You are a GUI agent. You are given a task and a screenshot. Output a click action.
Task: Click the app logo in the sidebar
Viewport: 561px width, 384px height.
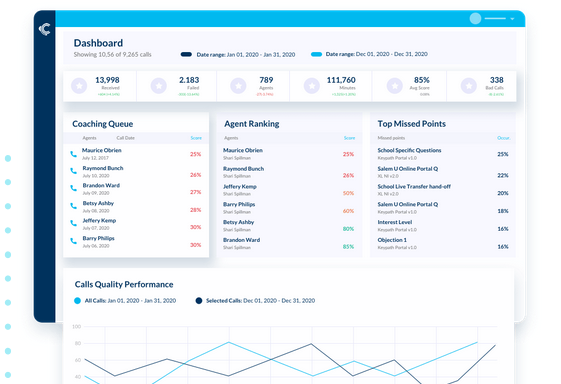pos(45,29)
